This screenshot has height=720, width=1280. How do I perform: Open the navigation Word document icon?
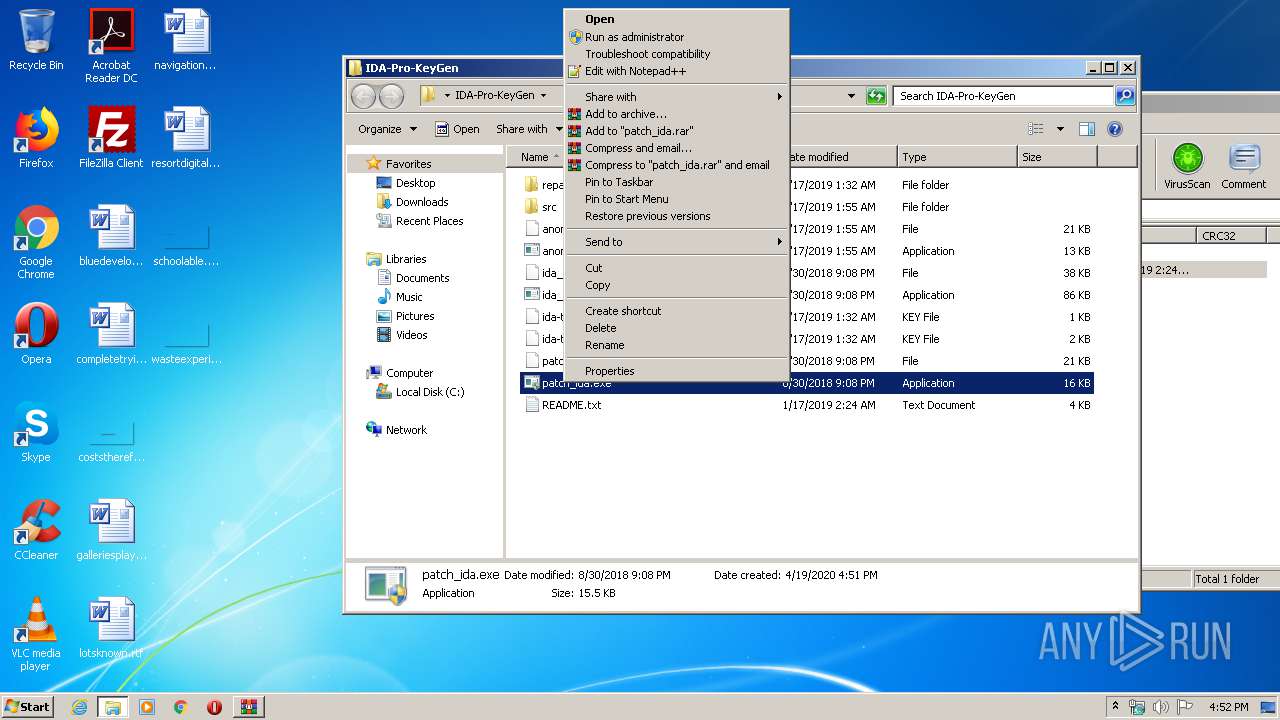[x=186, y=40]
